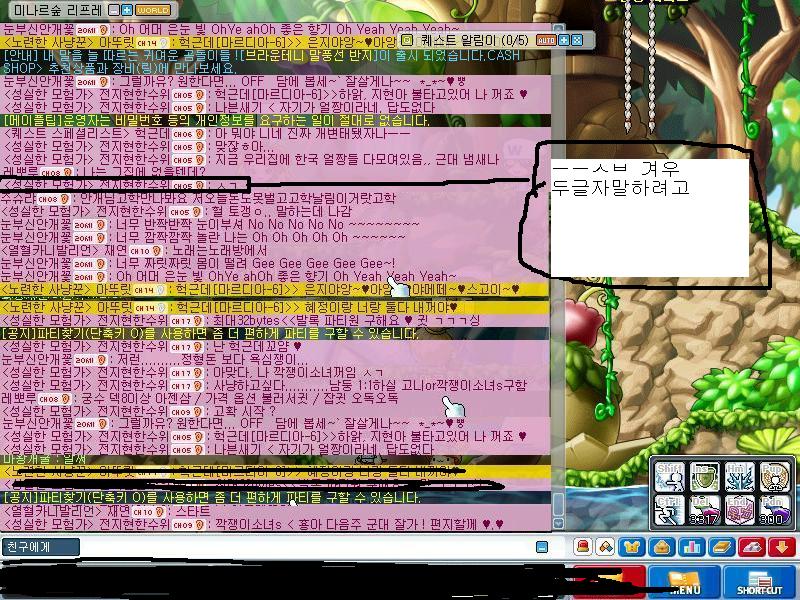Open the SHORTCUT tab
This screenshot has width=800, height=600.
click(760, 583)
